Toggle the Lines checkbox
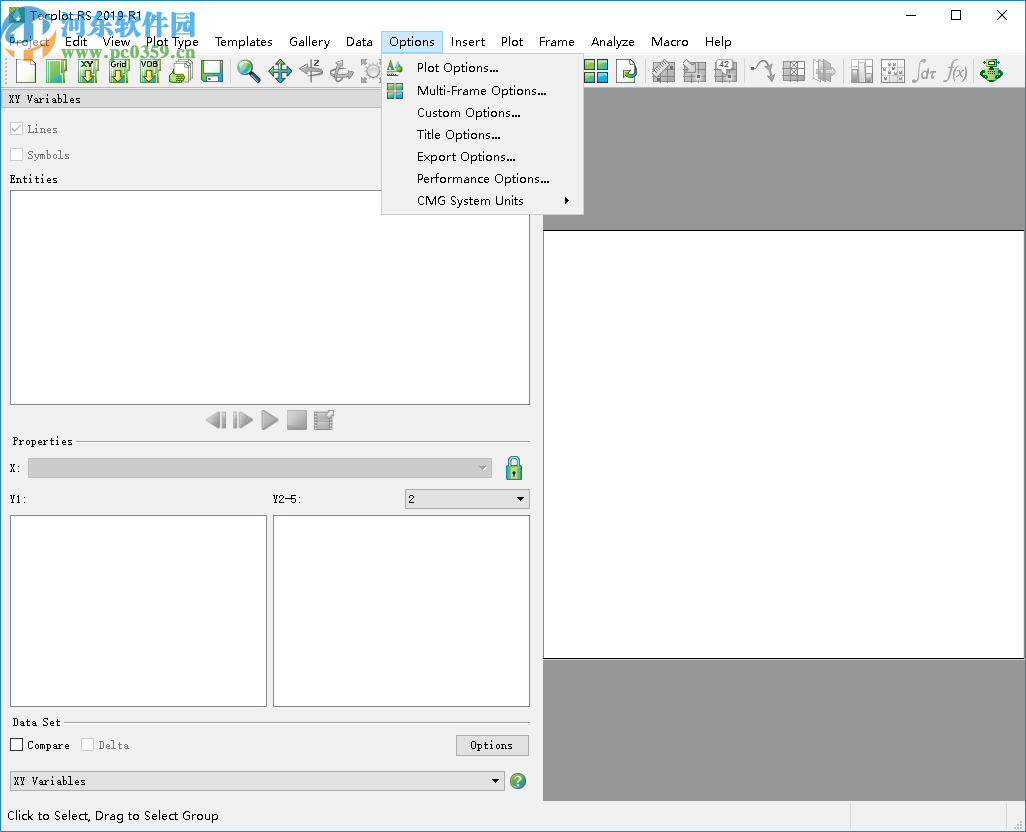 (x=17, y=129)
